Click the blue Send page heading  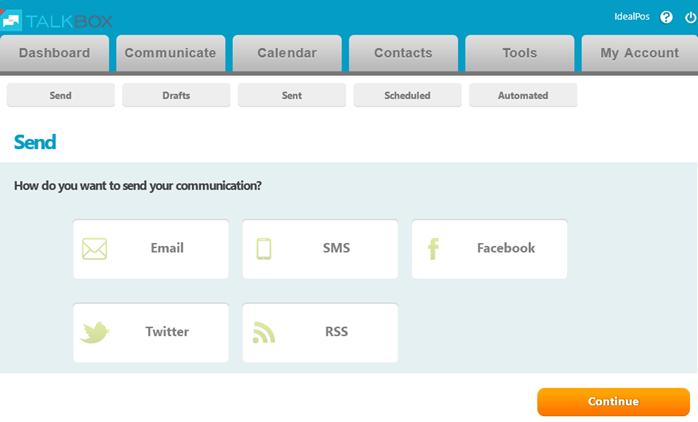coord(35,142)
